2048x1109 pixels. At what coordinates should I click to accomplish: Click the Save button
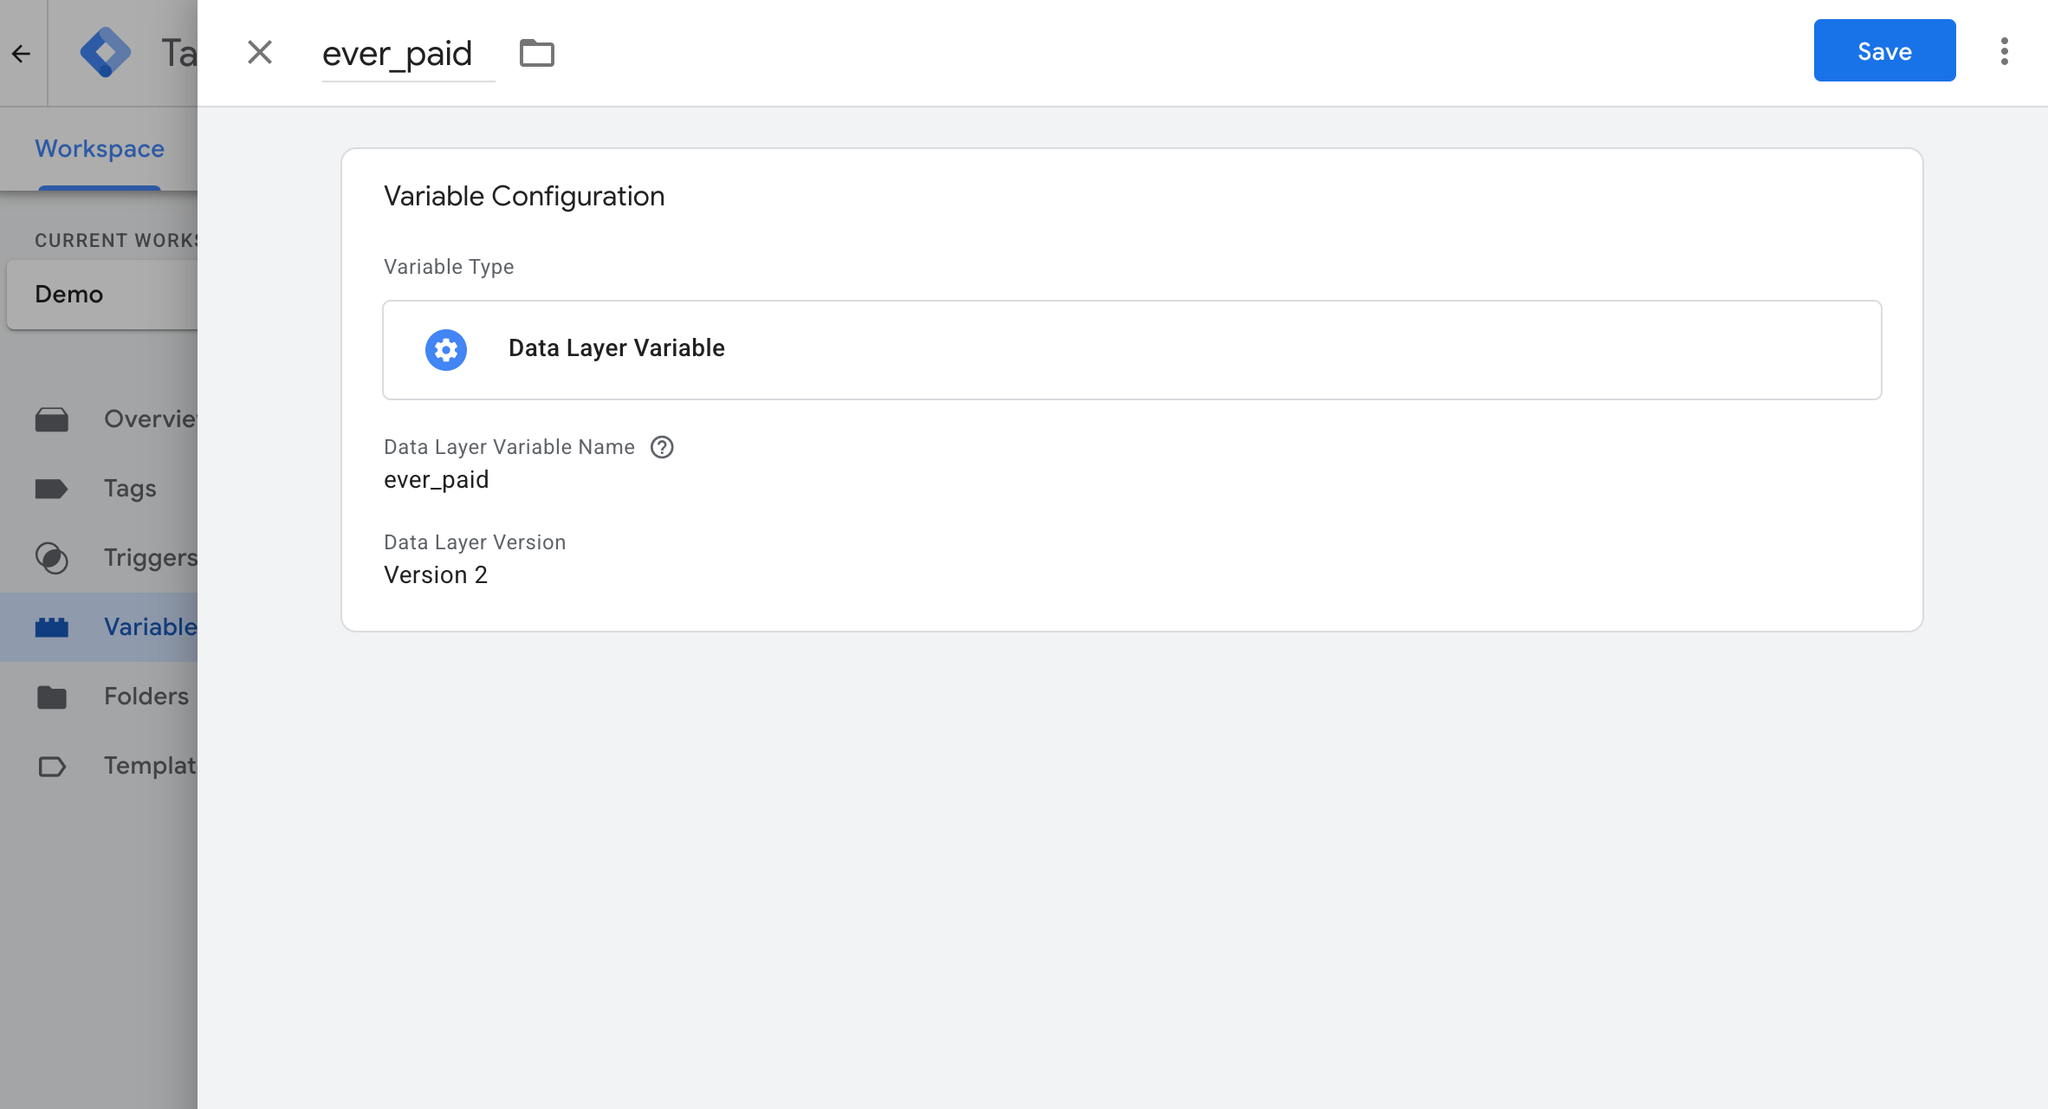click(x=1884, y=51)
